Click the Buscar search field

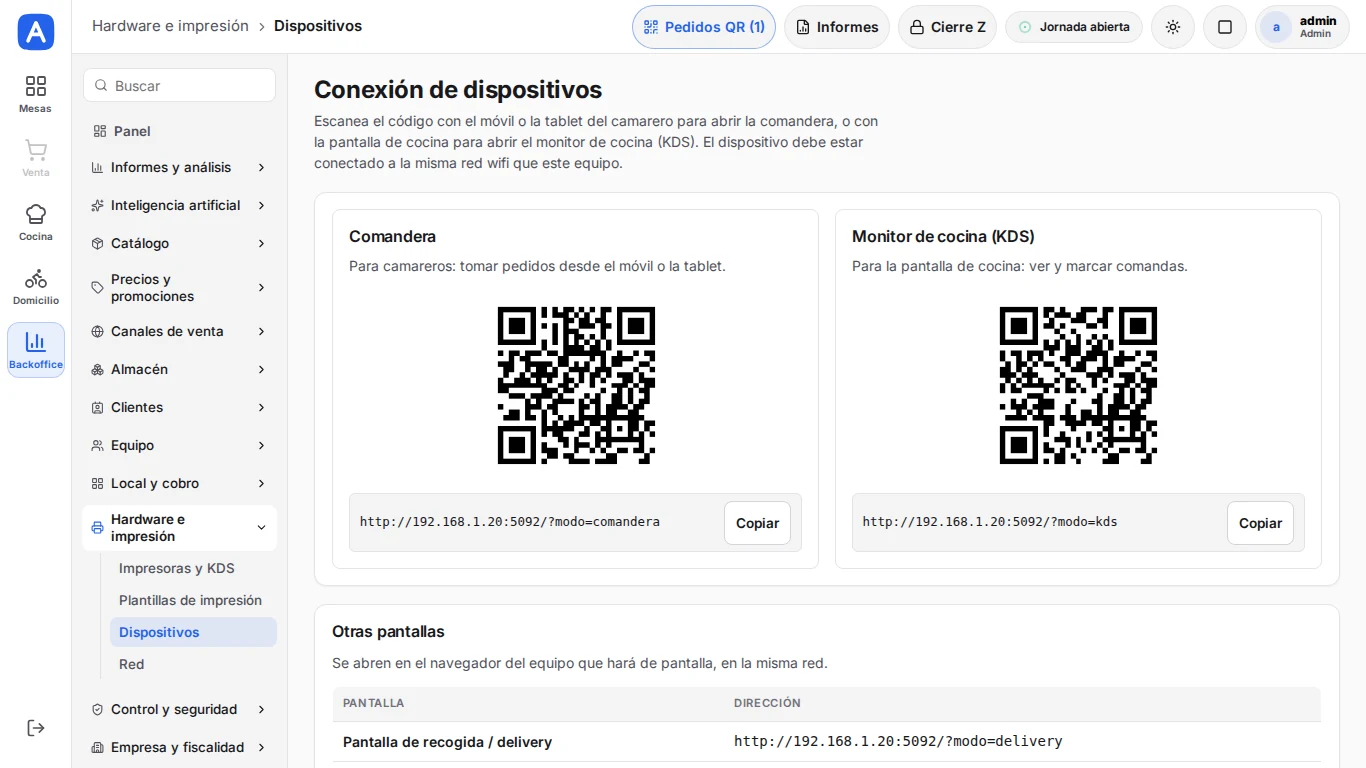(x=179, y=85)
